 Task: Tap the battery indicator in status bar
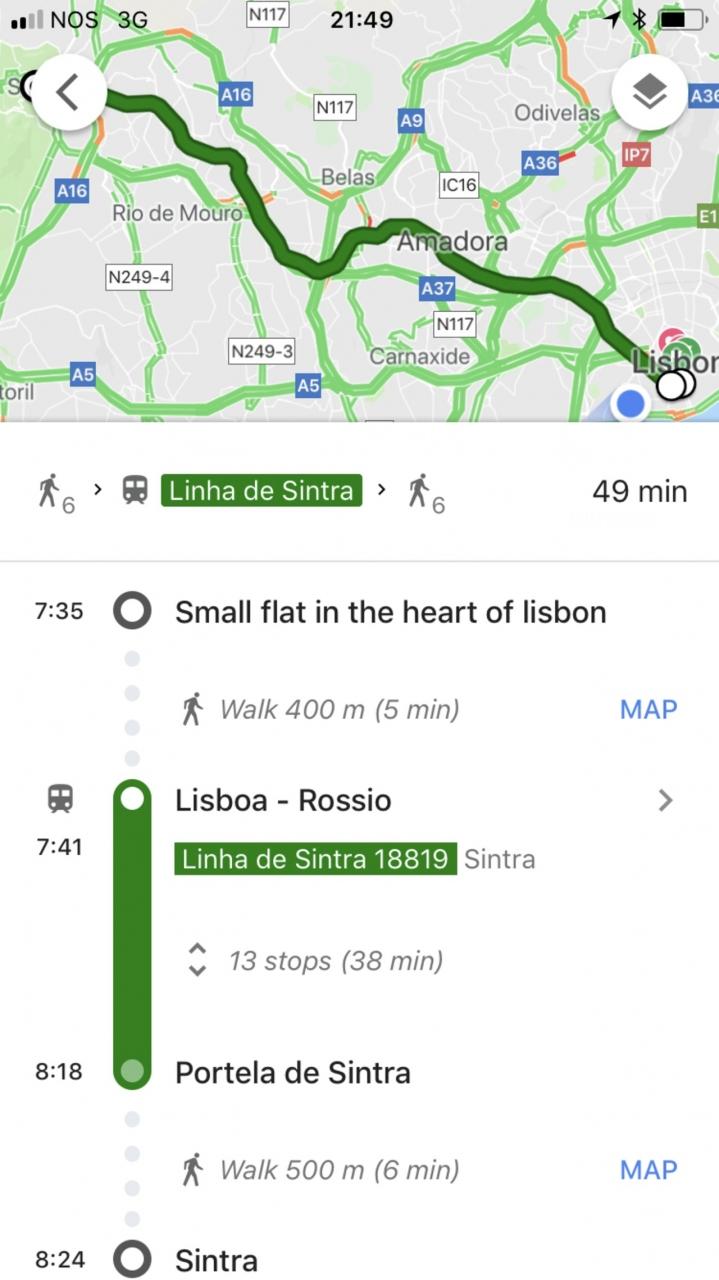685,19
